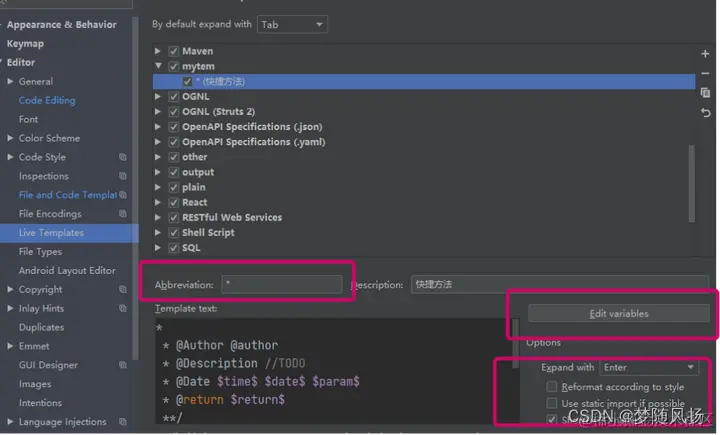Duplicate the selected template with copy icon
The image size is (720, 435).
click(x=705, y=93)
